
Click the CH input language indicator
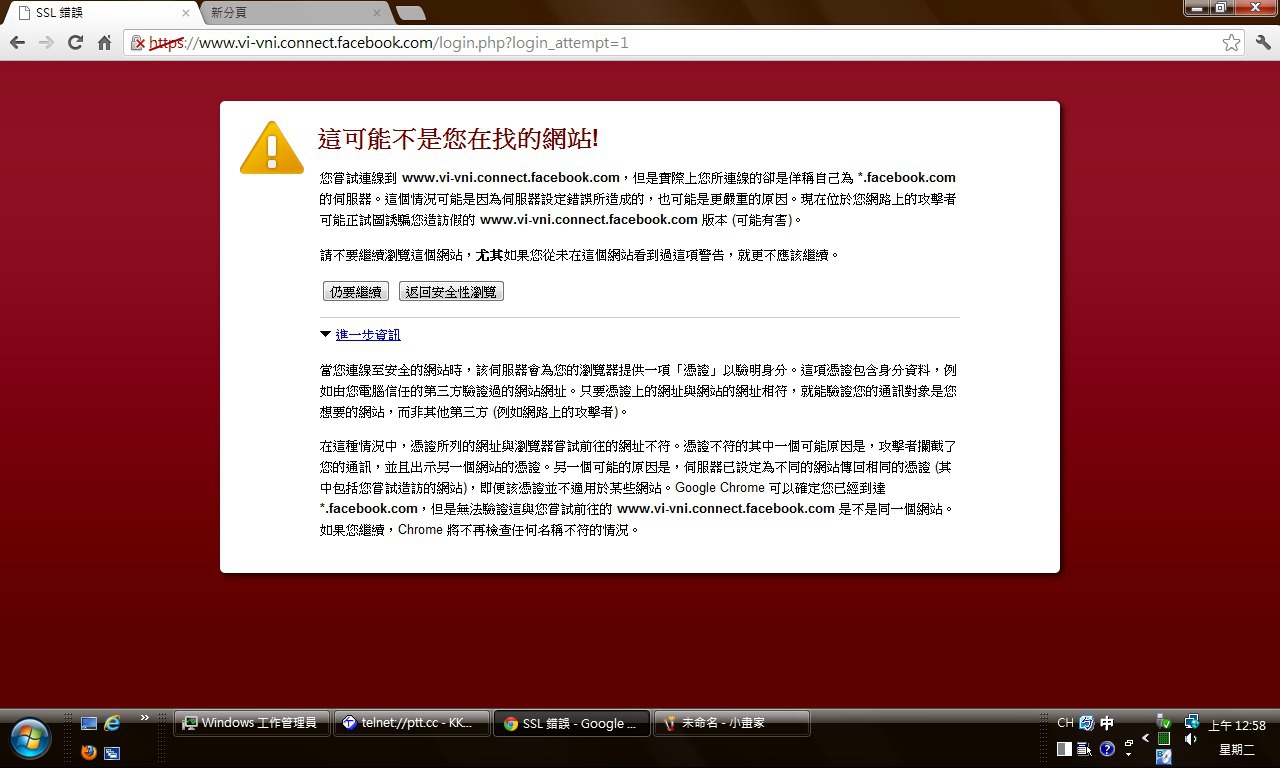click(1065, 723)
